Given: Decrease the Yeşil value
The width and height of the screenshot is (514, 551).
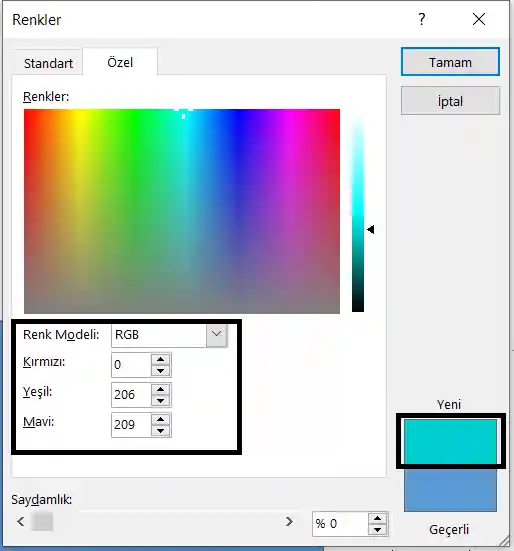Looking at the screenshot, I should click(161, 401).
